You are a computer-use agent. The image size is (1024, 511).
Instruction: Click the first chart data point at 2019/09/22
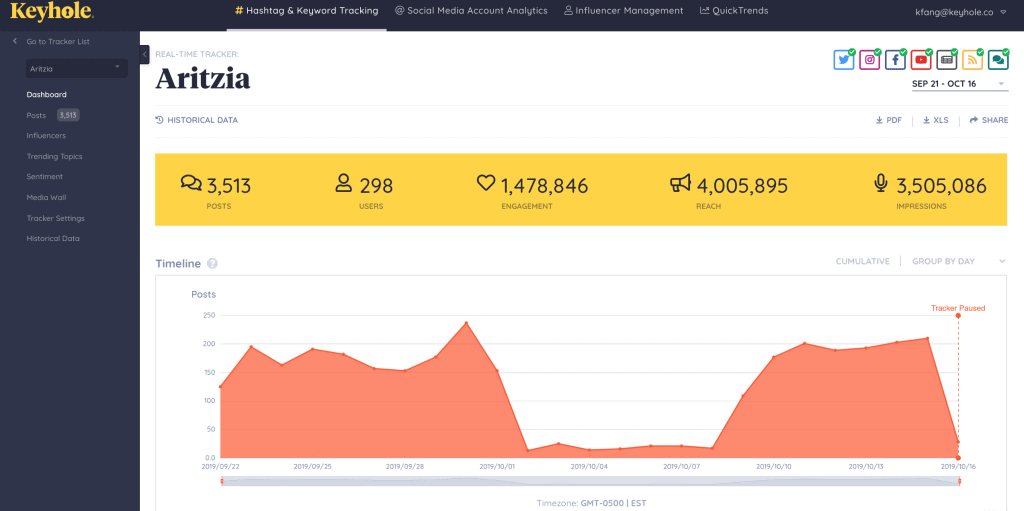[x=221, y=387]
